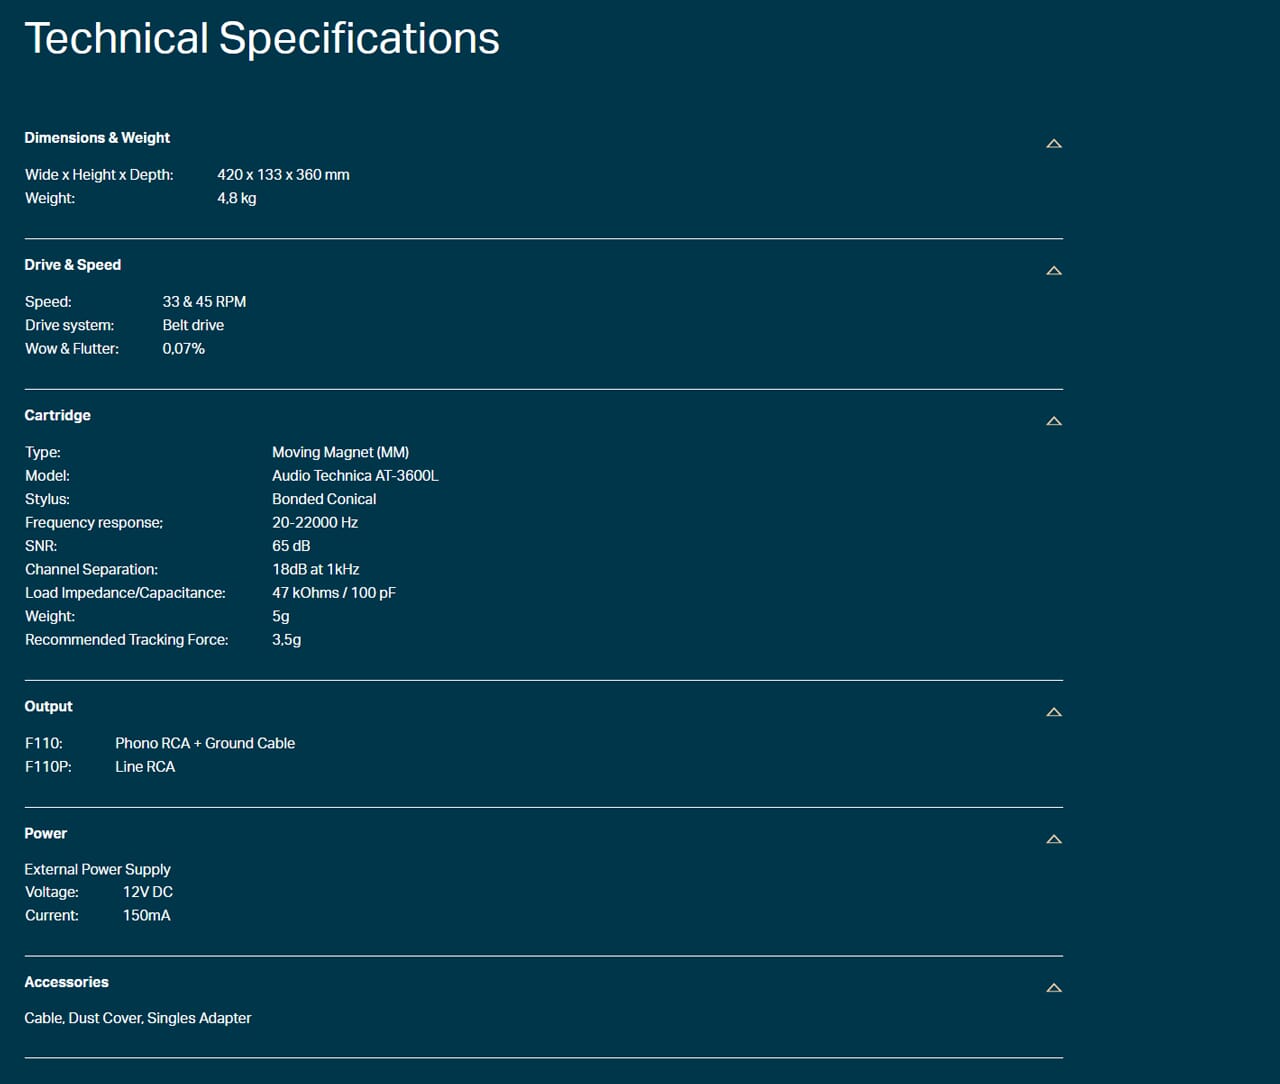The height and width of the screenshot is (1084, 1280).
Task: Click the Power section collapse arrow
Action: coord(1054,839)
